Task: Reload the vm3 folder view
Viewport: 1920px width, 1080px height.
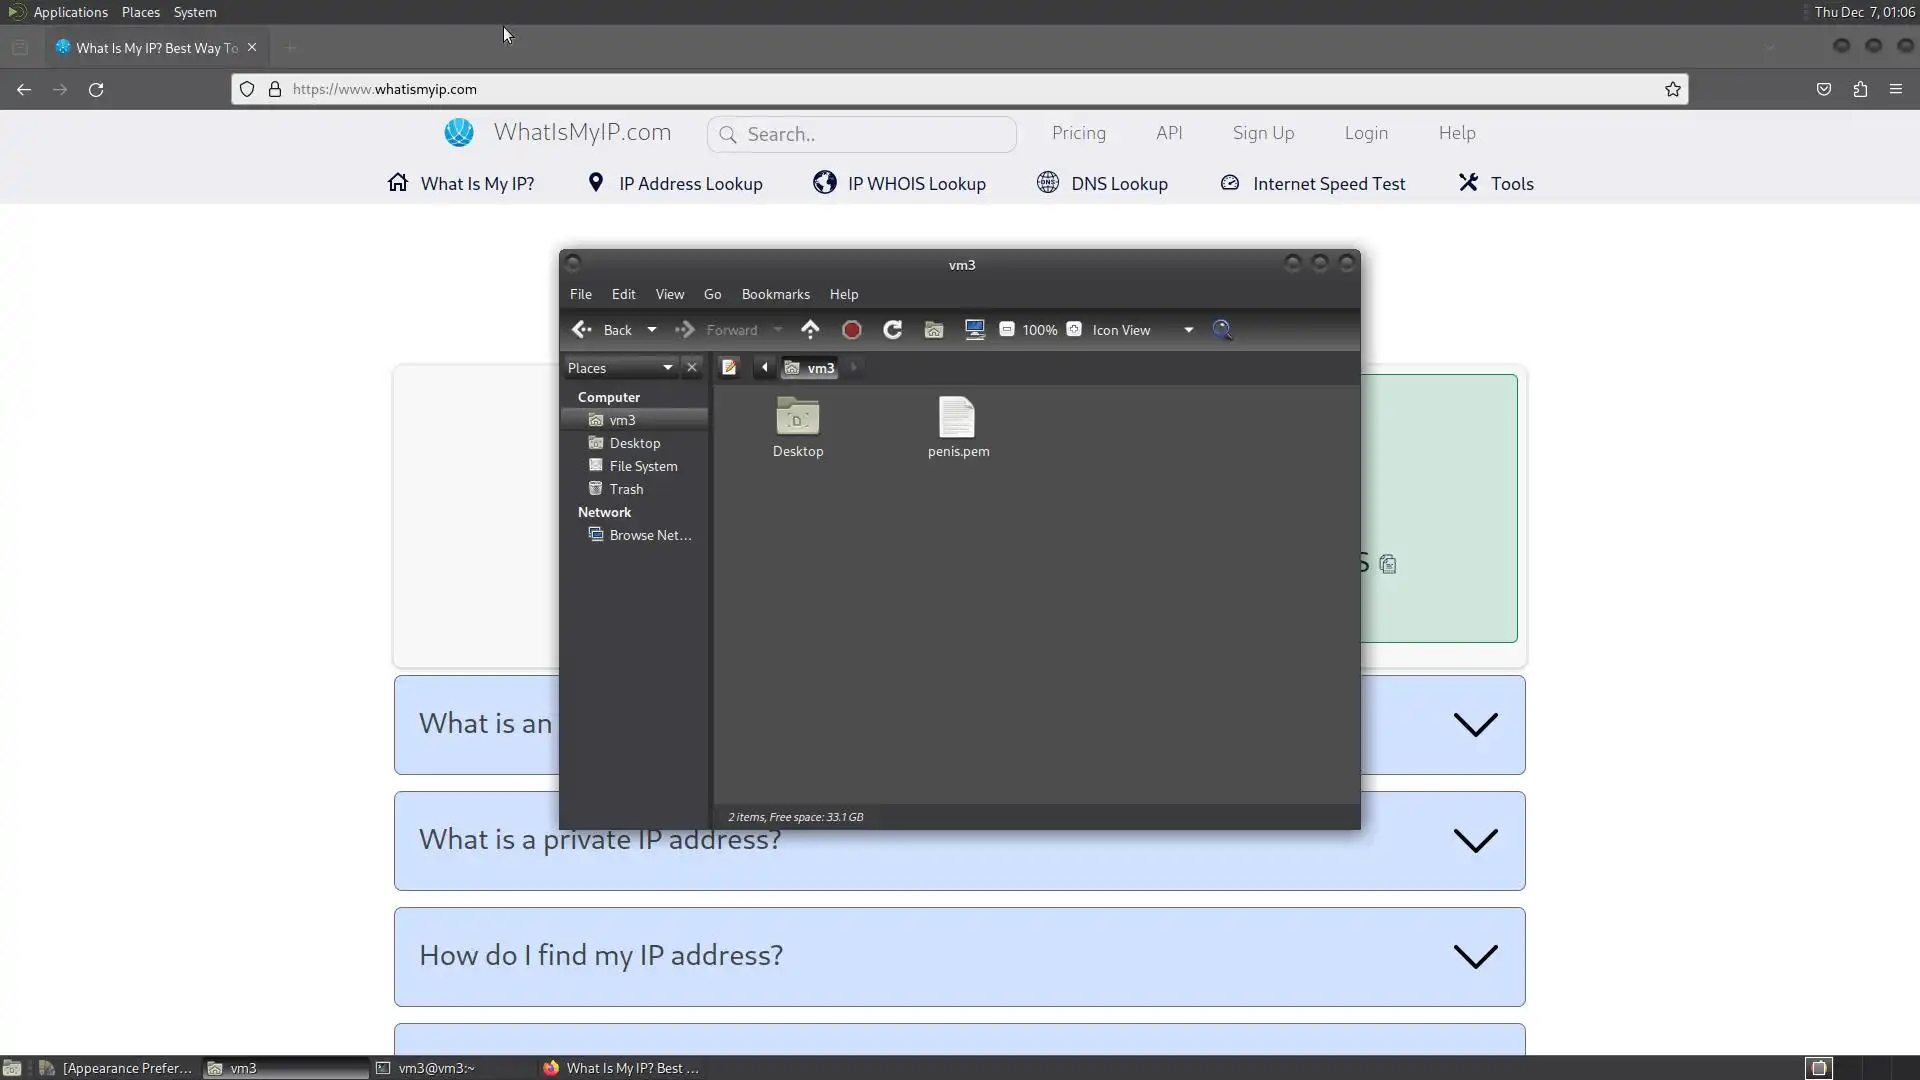Action: (893, 329)
